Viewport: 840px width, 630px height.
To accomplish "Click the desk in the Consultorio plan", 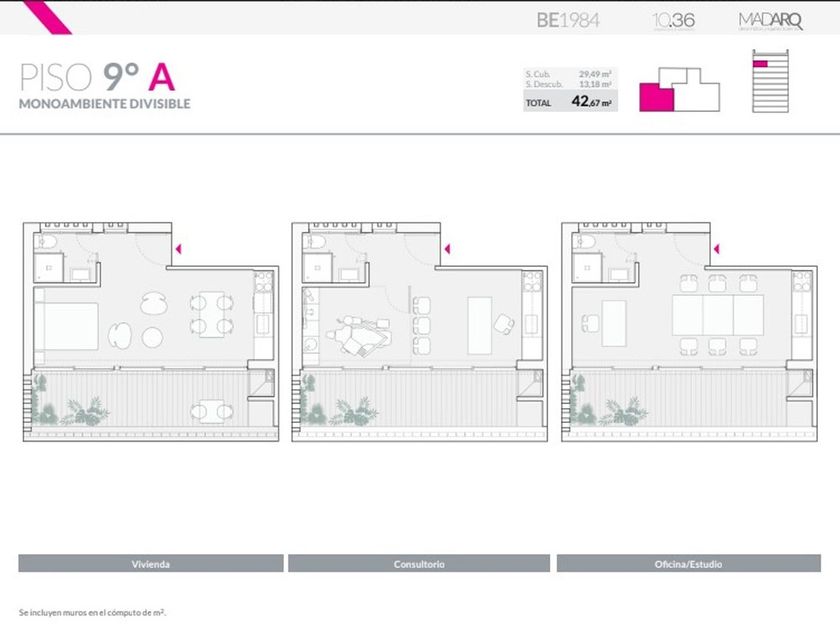I will pos(479,325).
